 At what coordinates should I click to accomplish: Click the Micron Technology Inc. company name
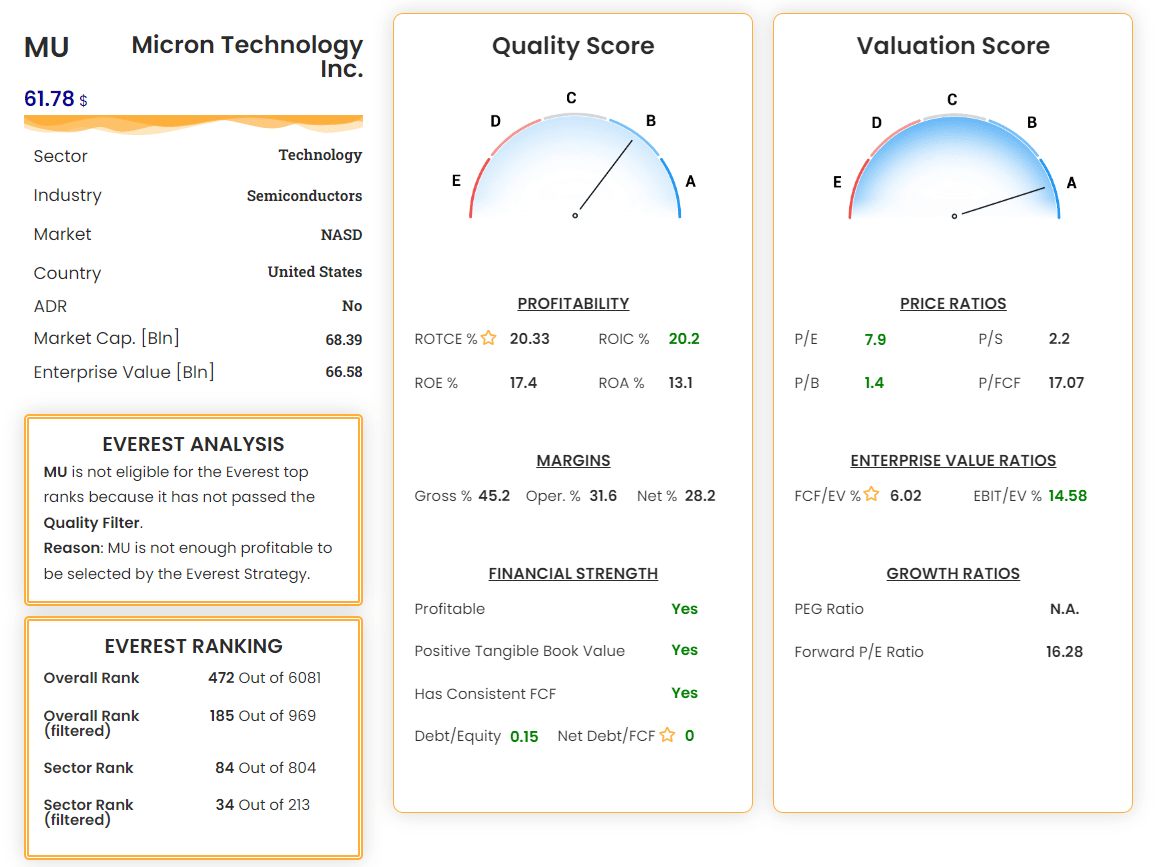pyautogui.click(x=247, y=56)
